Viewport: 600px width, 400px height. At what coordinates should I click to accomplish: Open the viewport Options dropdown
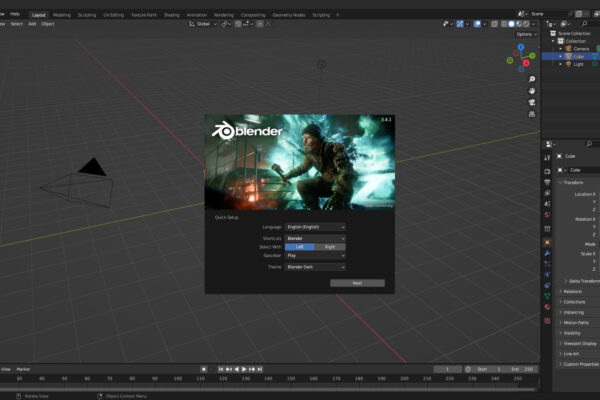526,34
